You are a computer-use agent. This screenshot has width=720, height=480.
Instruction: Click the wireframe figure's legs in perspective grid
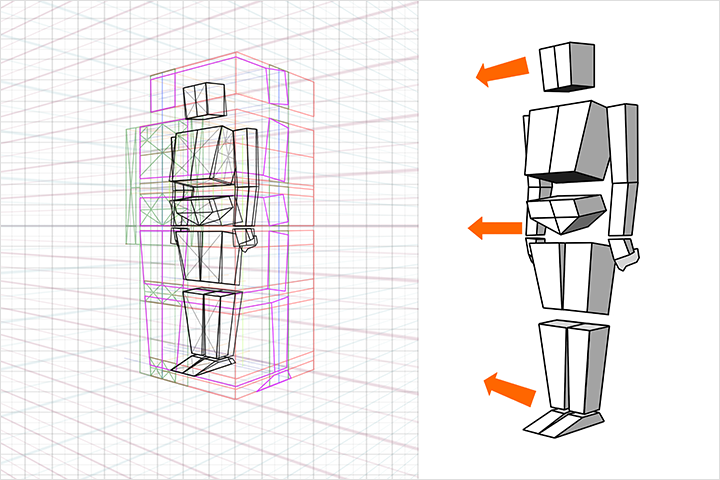point(212,323)
